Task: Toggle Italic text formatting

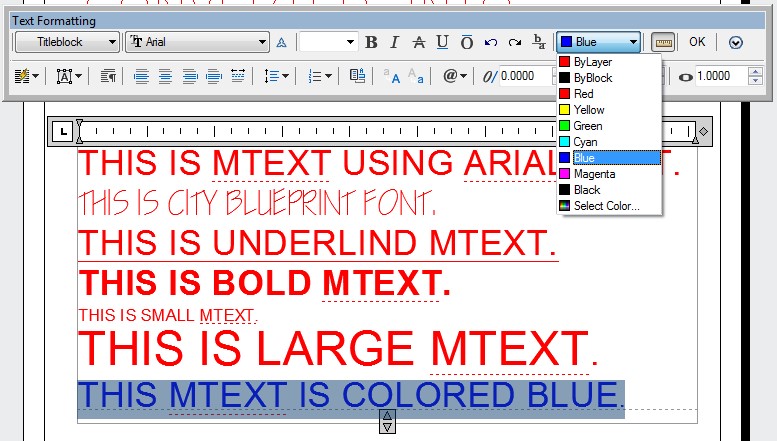Action: coord(395,42)
